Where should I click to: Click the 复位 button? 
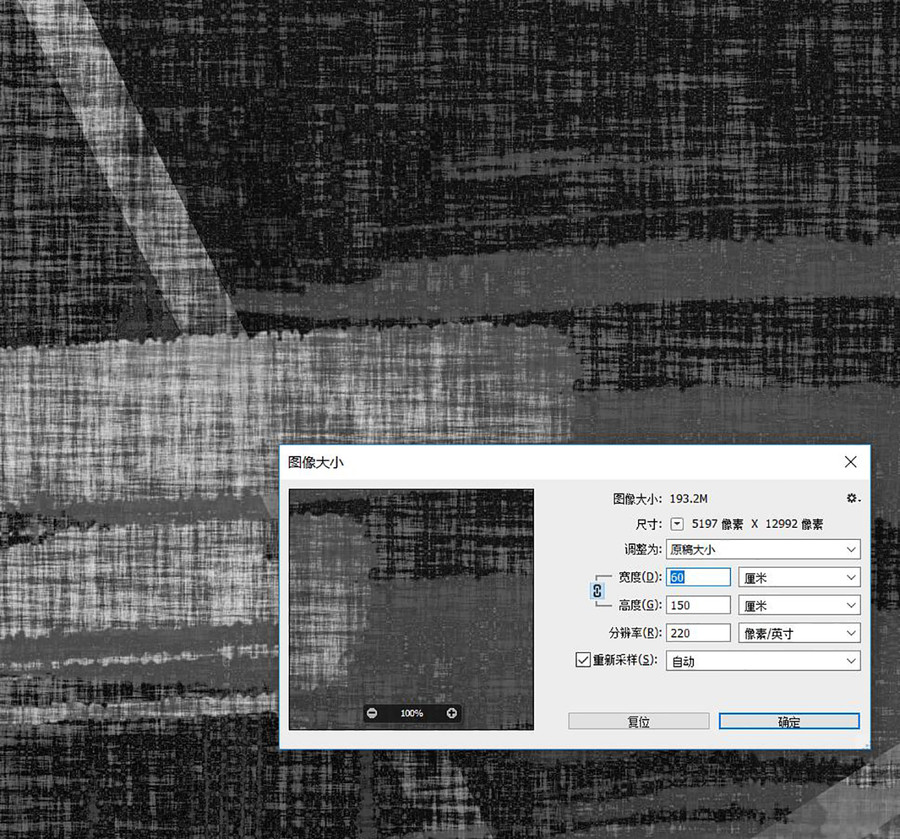coord(639,721)
